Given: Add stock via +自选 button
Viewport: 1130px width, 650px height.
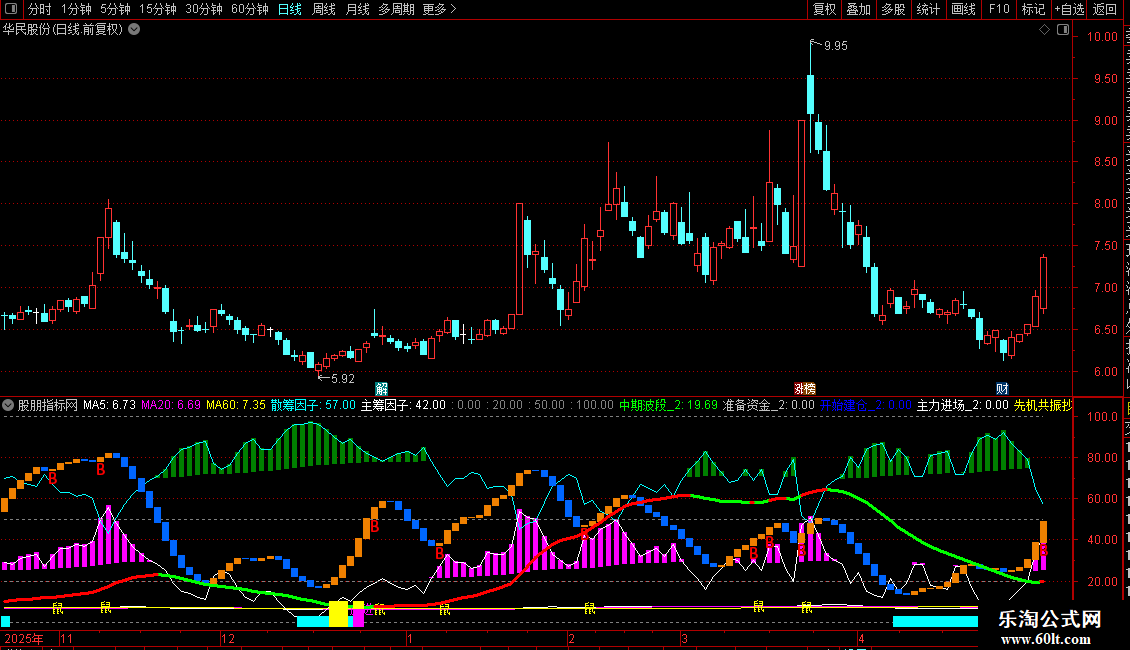Looking at the screenshot, I should pos(1069,9).
